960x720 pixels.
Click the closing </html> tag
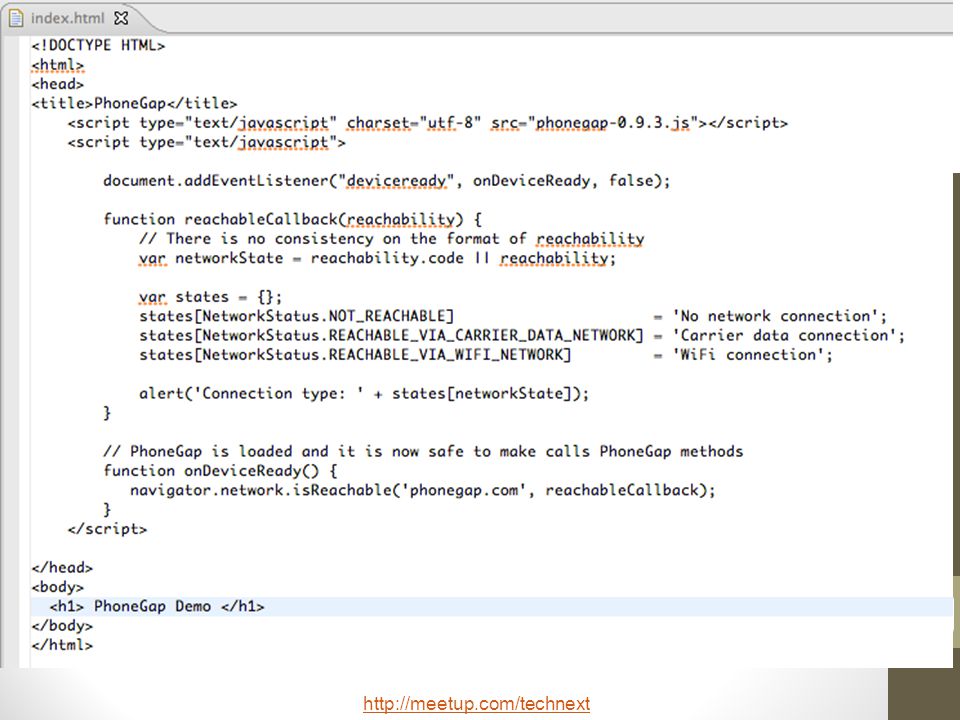[62, 645]
